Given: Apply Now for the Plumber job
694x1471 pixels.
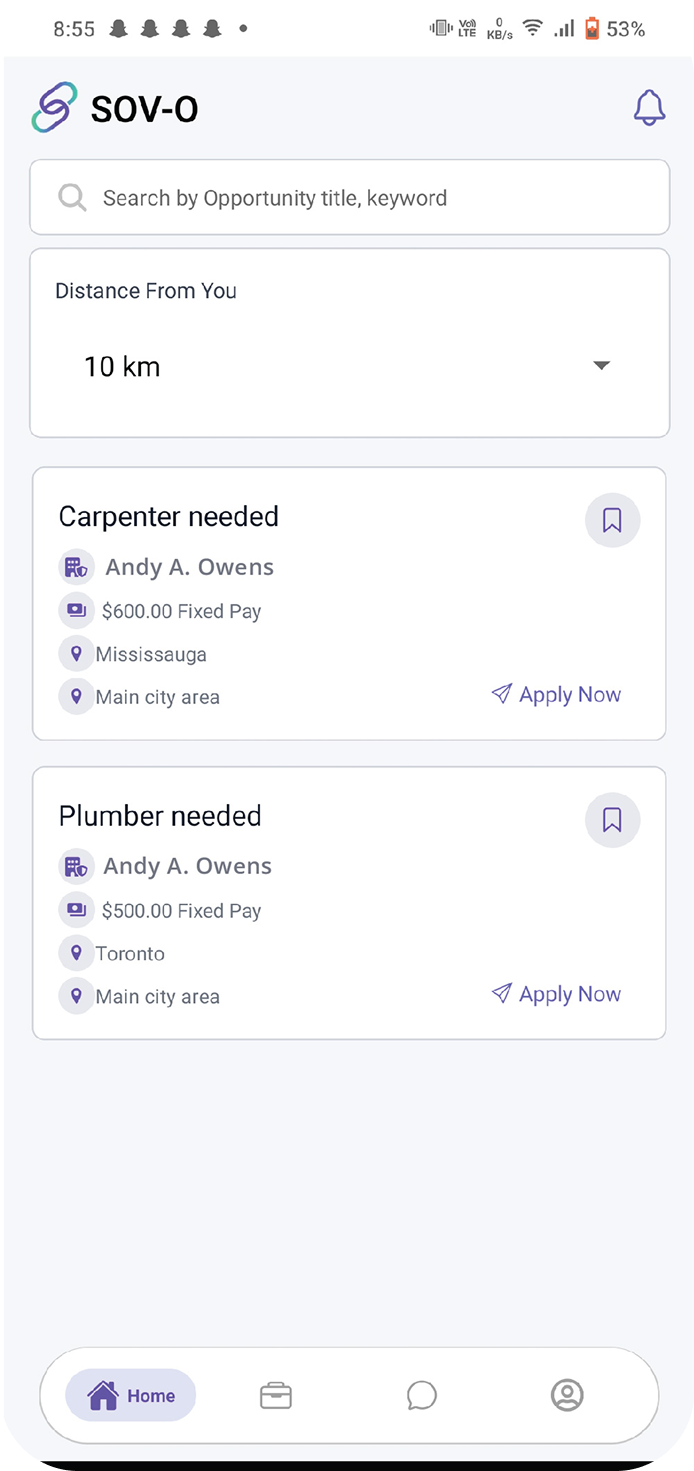Looking at the screenshot, I should [x=557, y=994].
